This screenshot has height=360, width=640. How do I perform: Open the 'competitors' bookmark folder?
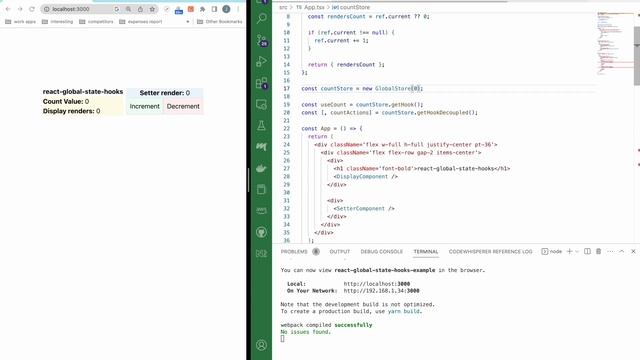(x=96, y=22)
